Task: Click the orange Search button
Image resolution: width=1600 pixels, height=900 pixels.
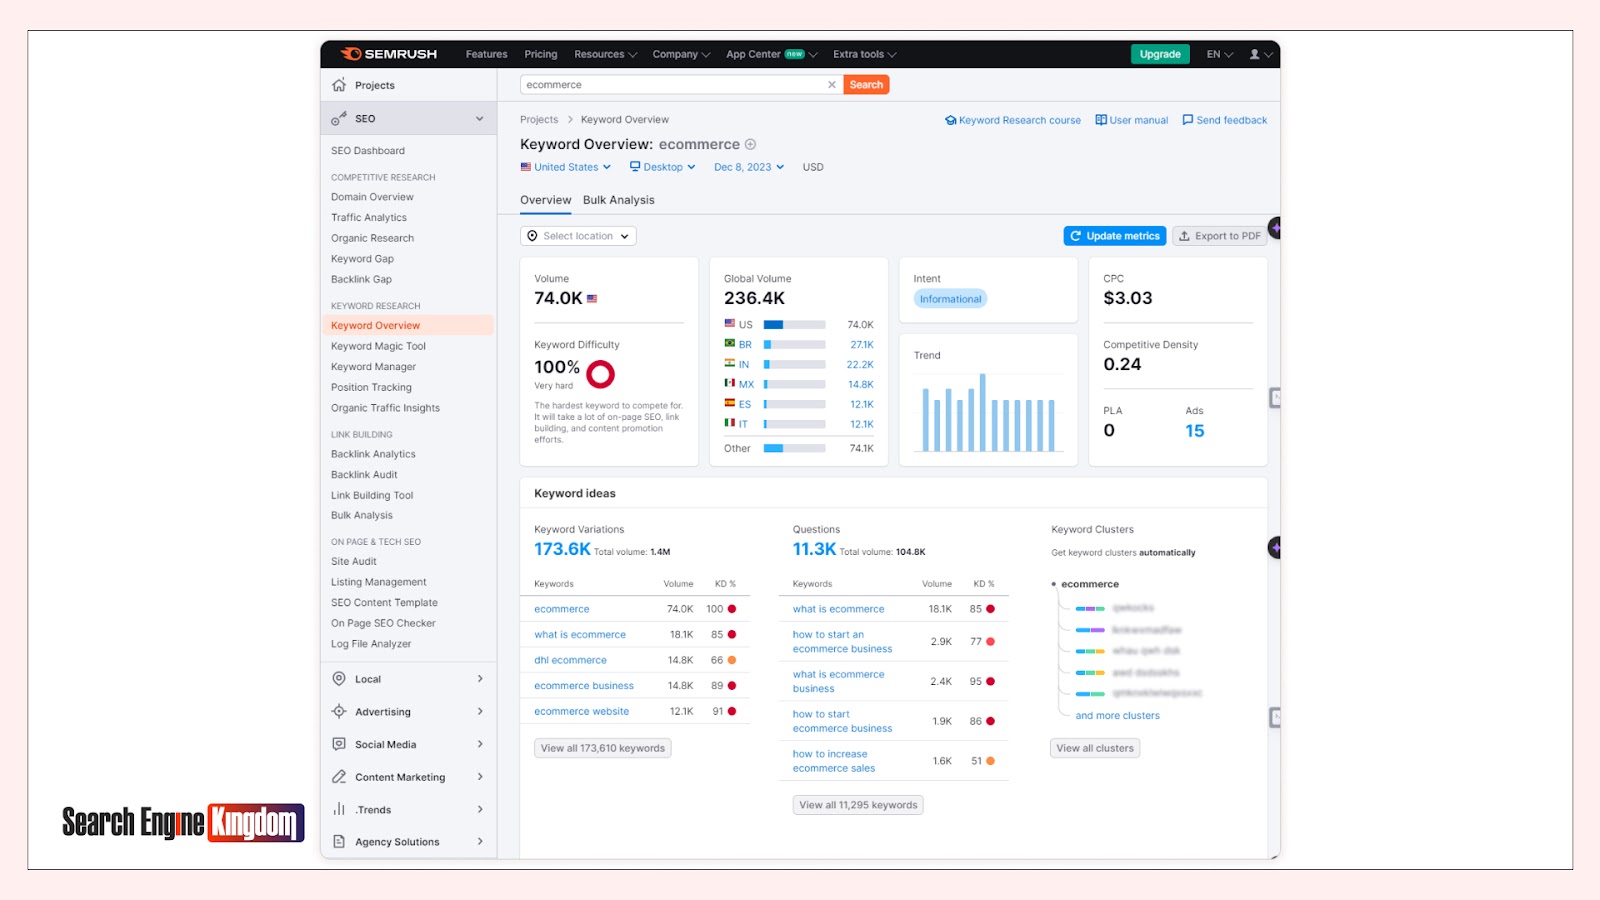Action: [866, 85]
